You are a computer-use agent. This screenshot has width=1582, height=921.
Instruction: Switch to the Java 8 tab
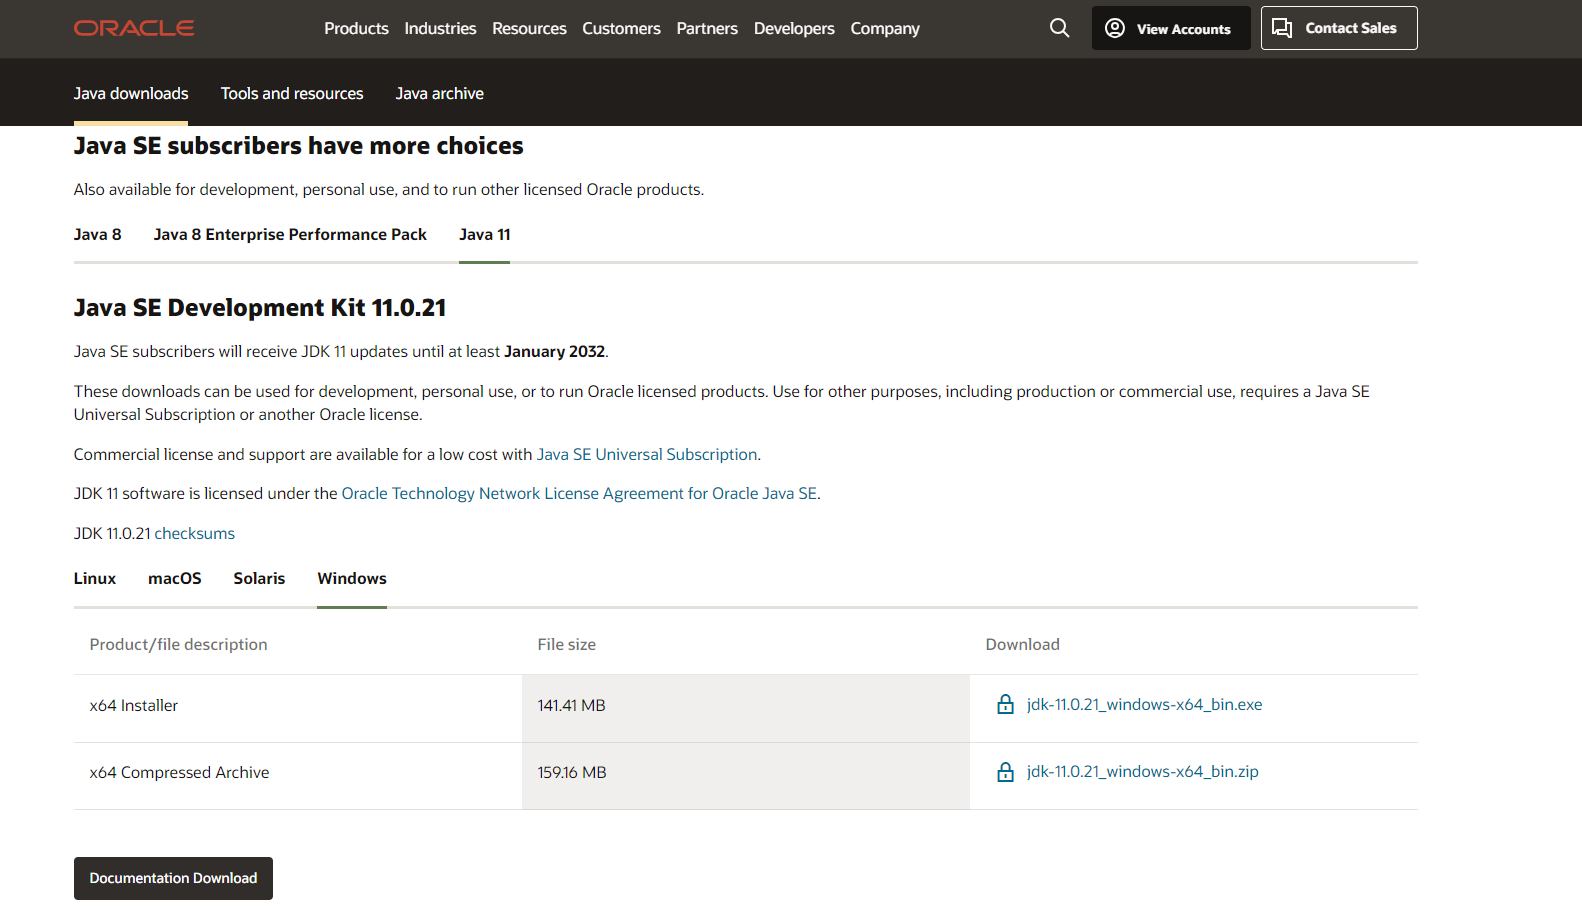(x=98, y=234)
